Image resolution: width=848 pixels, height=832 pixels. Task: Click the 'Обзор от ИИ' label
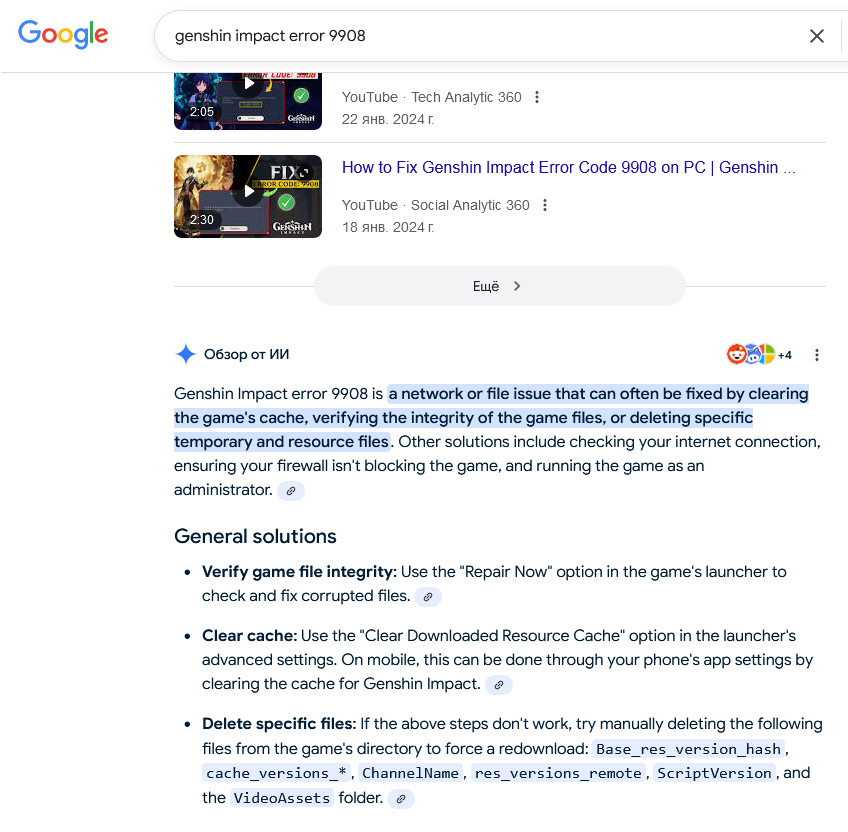[247, 354]
